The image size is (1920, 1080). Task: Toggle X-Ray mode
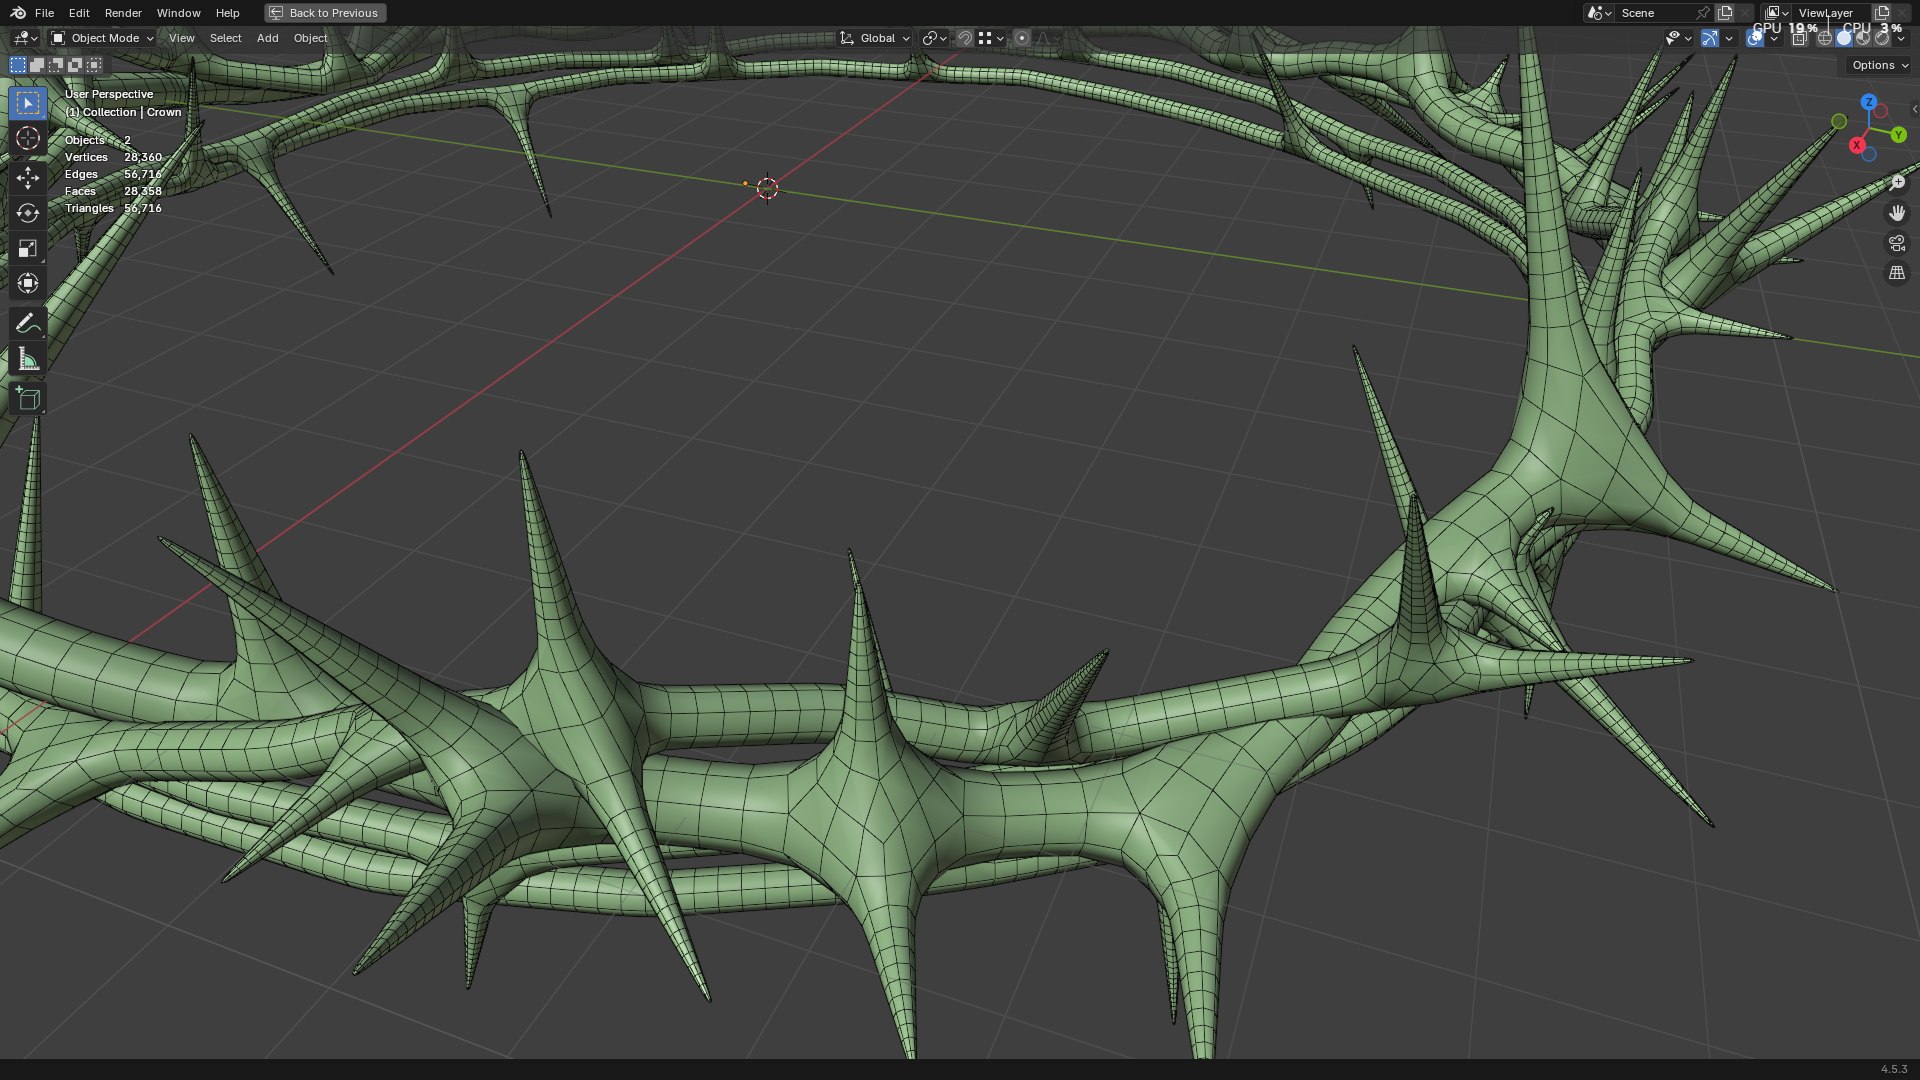click(x=1799, y=38)
